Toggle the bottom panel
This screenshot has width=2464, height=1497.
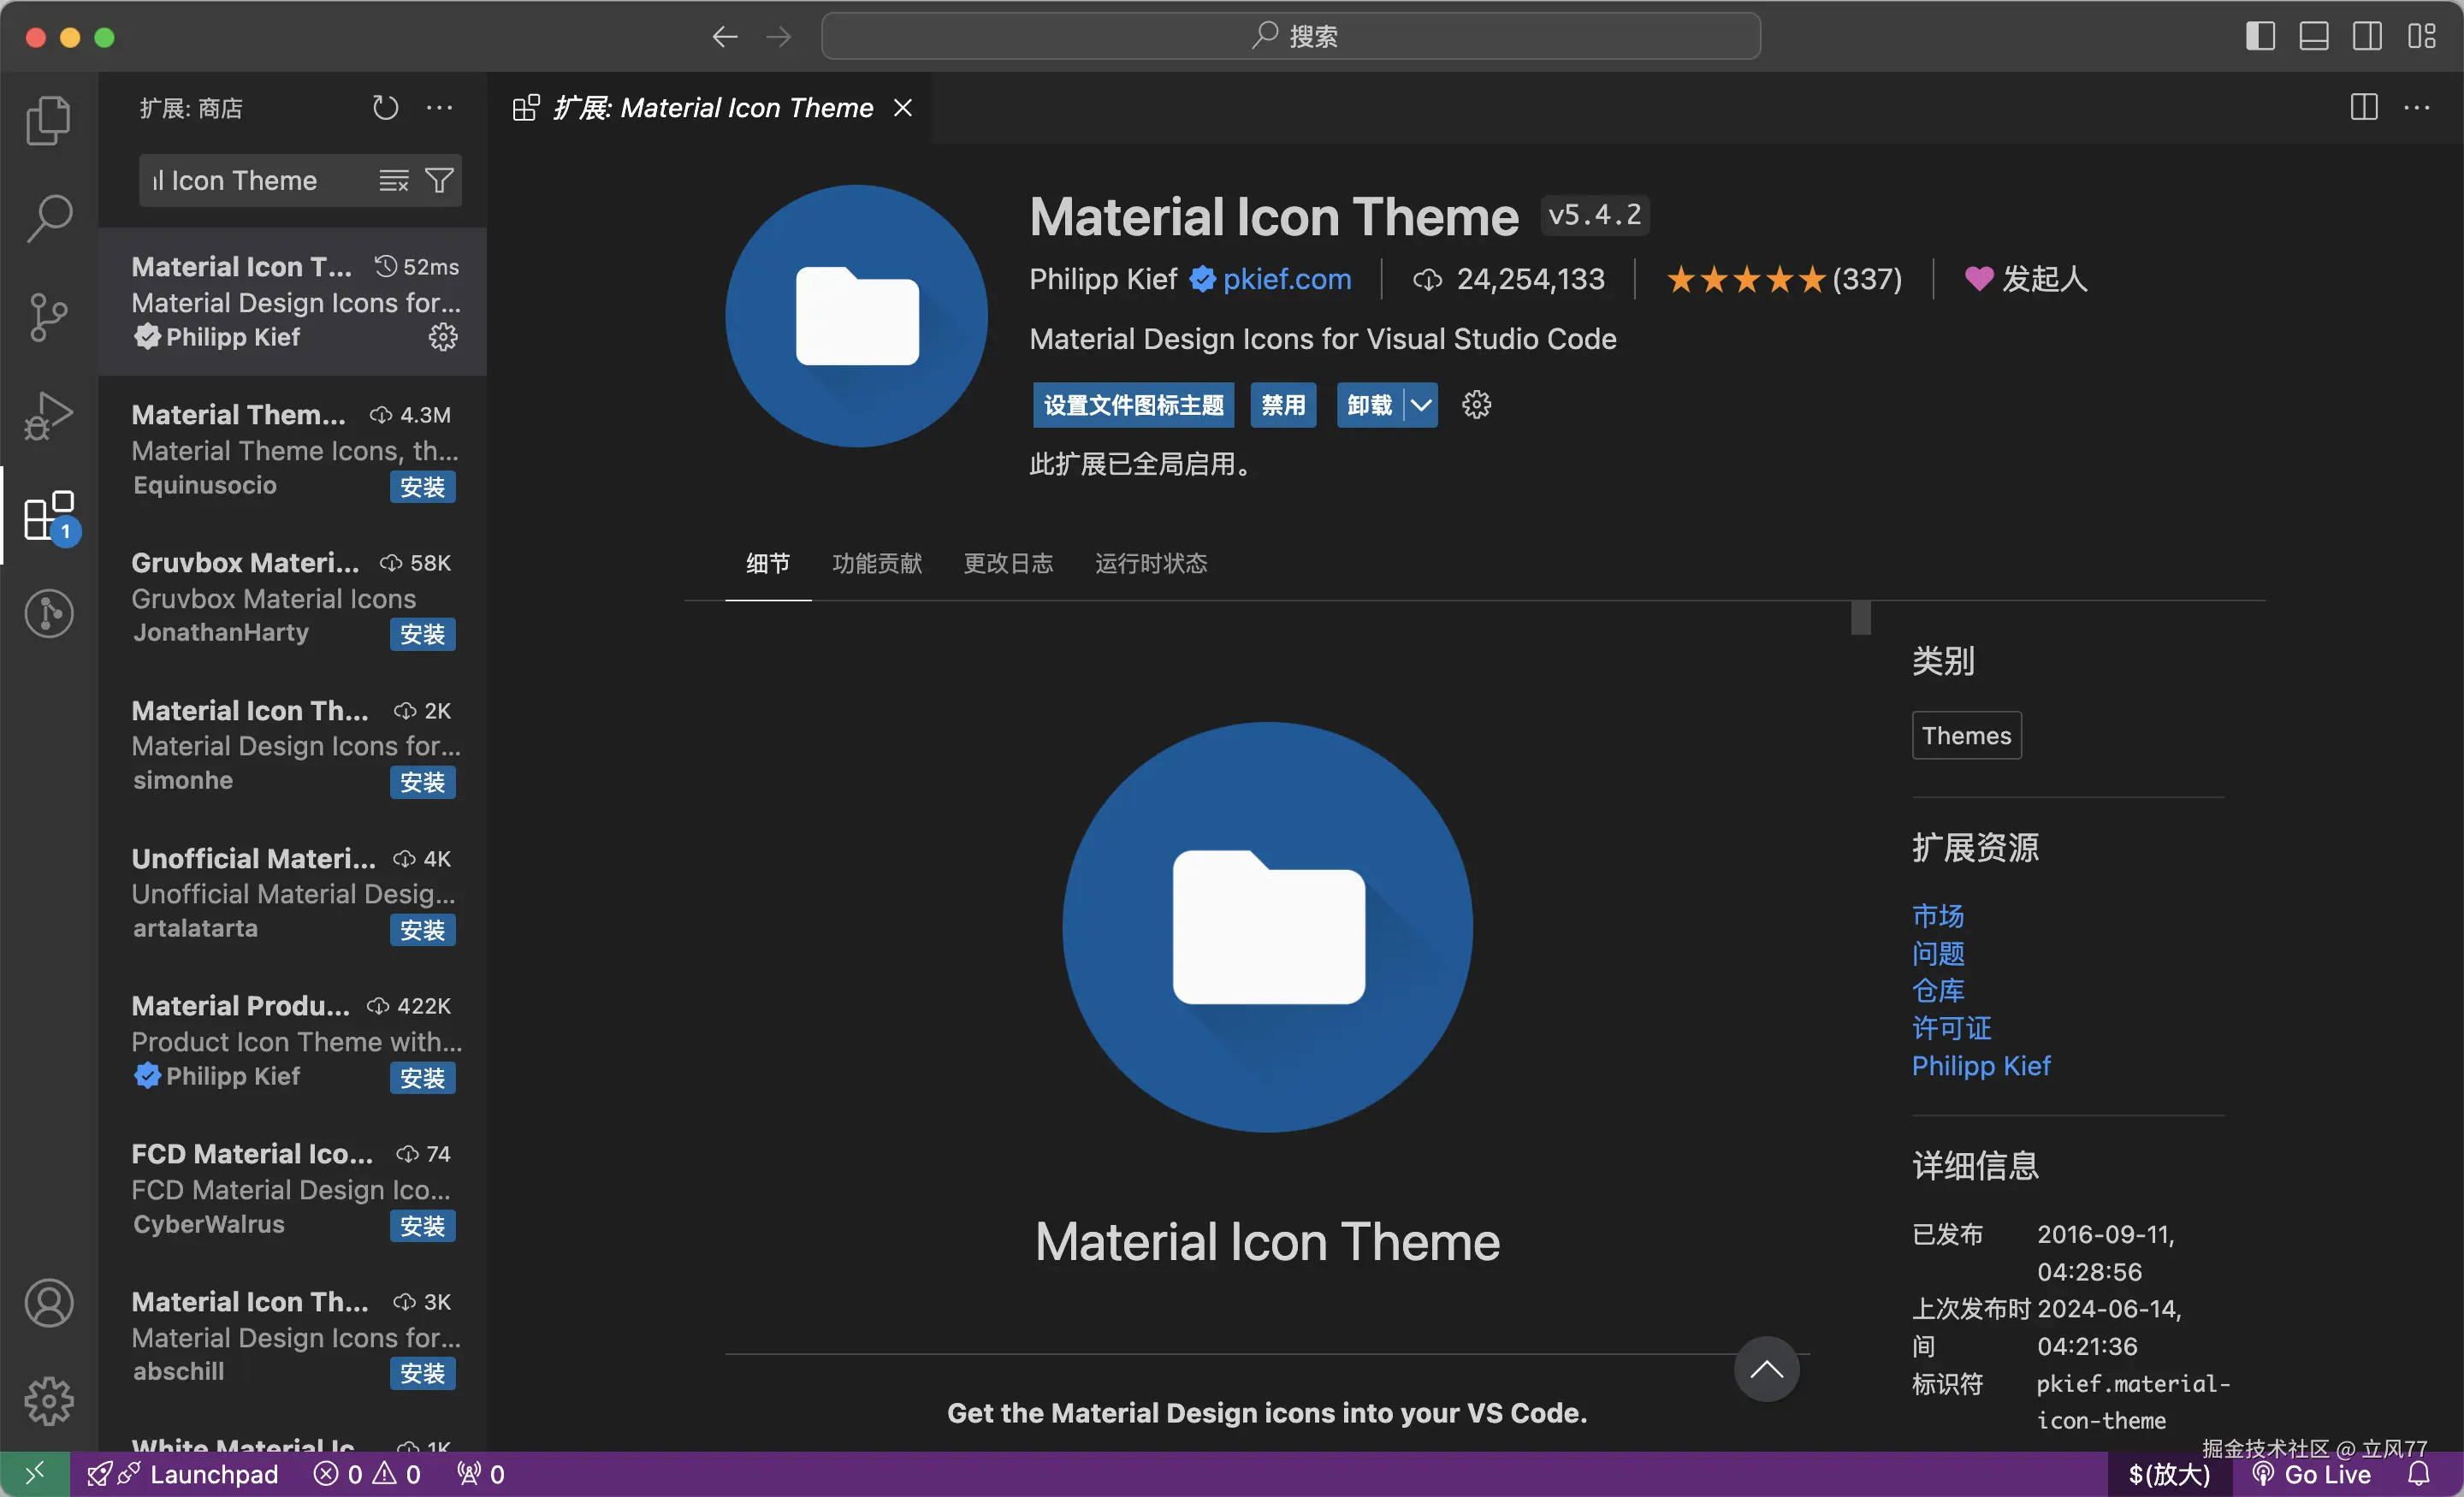pyautogui.click(x=2314, y=37)
